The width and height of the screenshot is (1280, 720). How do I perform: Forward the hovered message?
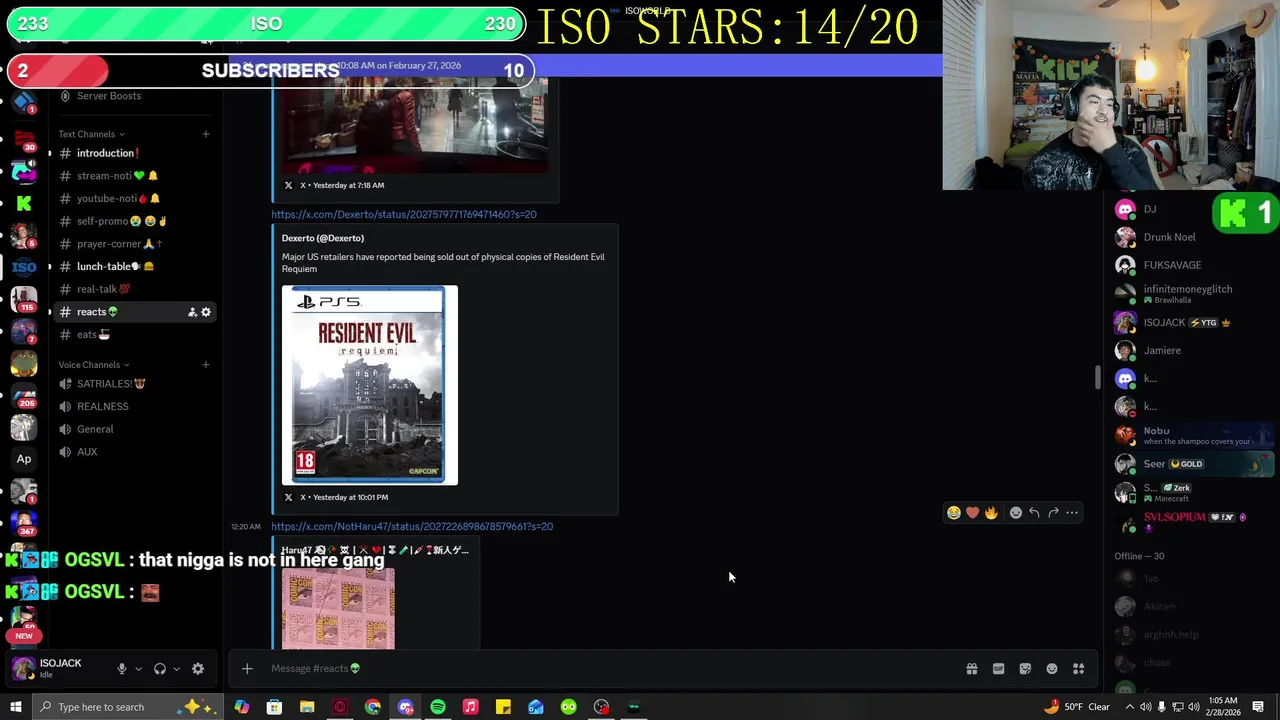1053,513
